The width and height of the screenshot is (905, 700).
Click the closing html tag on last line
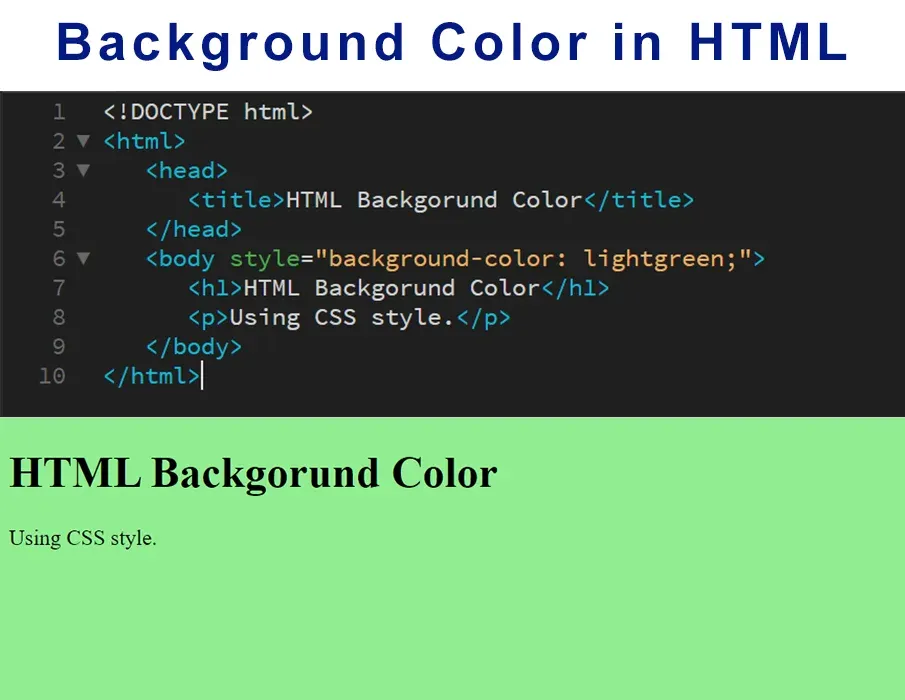(x=151, y=376)
